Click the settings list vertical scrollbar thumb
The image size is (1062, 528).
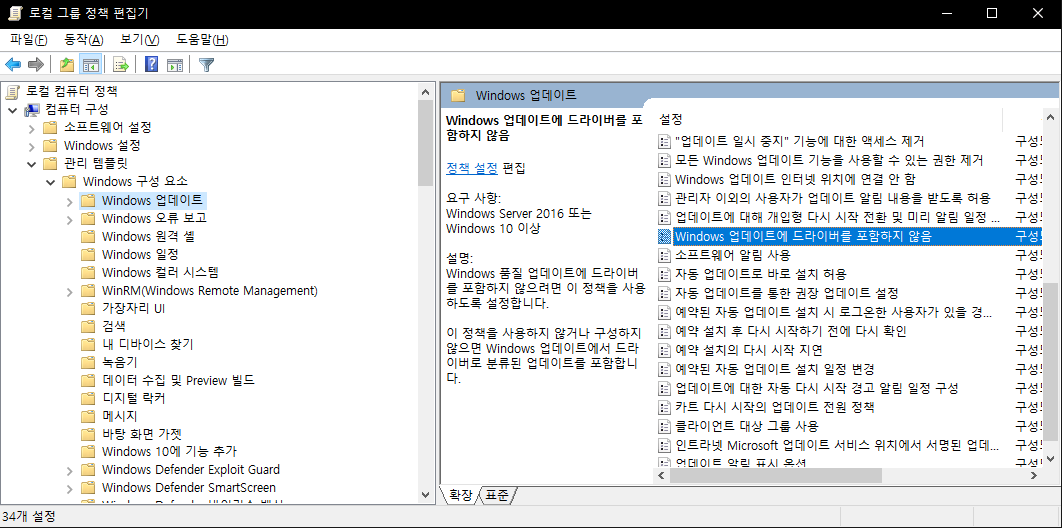point(1050,361)
